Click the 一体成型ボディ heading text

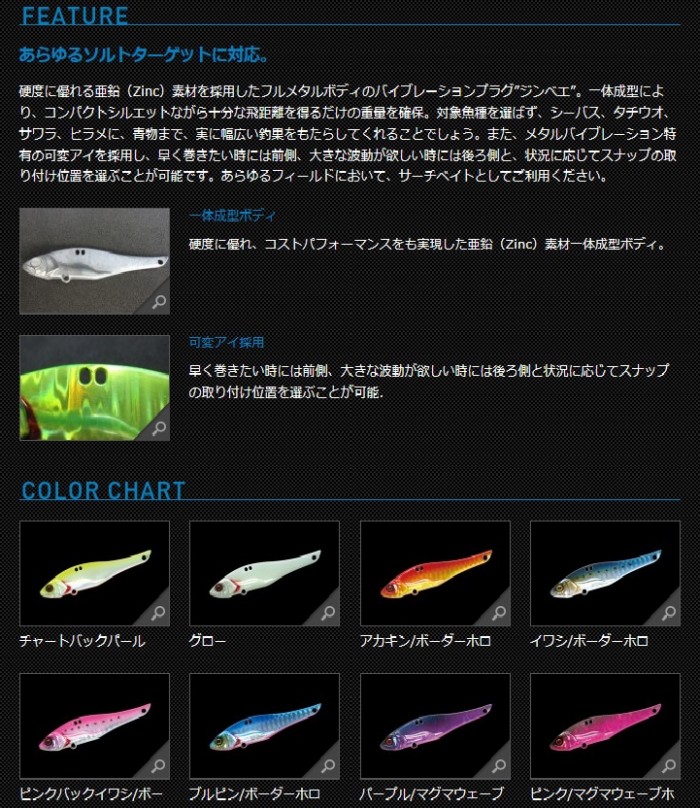(x=232, y=215)
